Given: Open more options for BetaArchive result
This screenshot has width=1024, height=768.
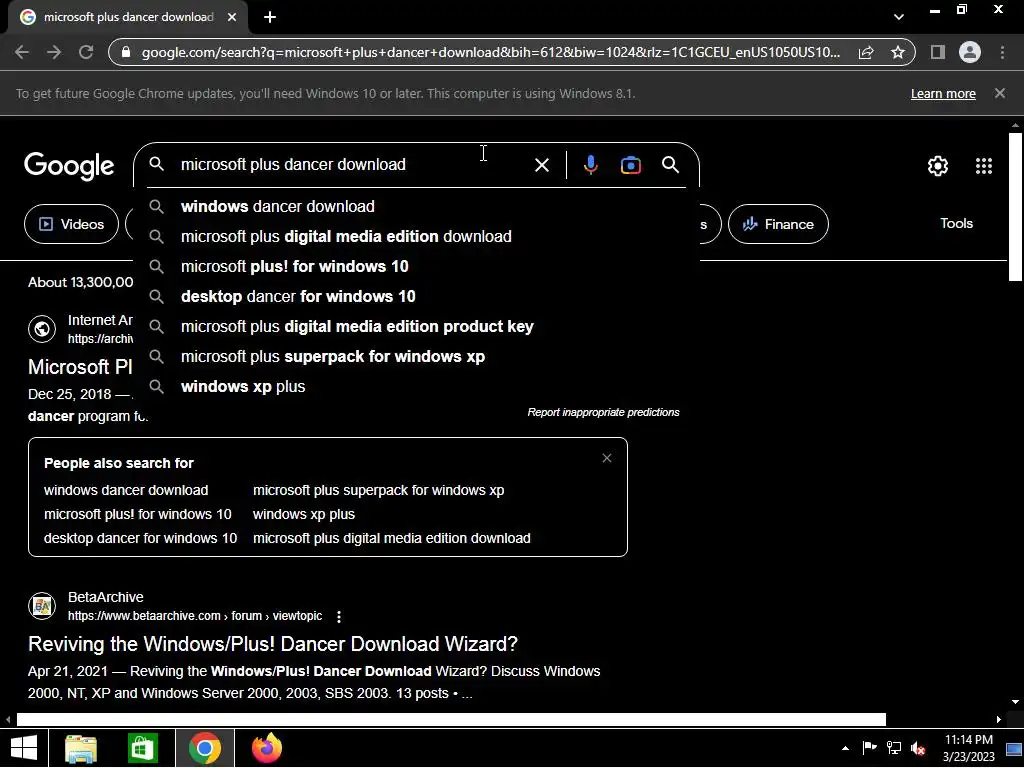Looking at the screenshot, I should (338, 616).
